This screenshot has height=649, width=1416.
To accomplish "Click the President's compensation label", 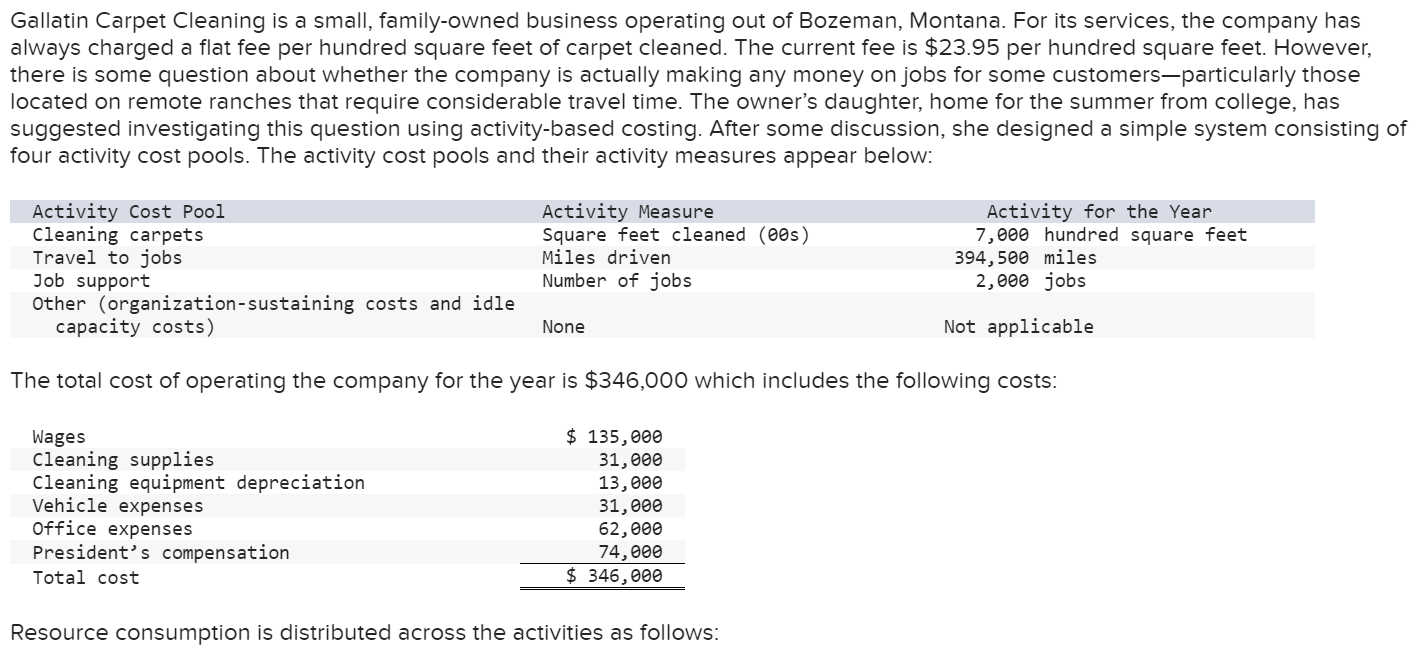I will 161,552.
